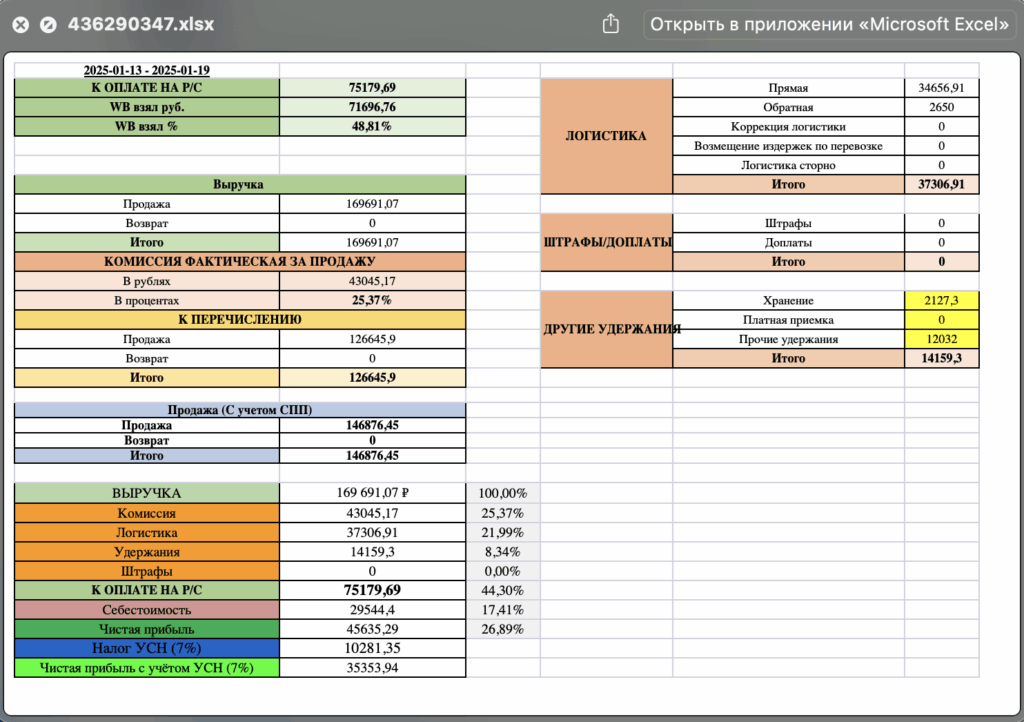
Task: Select the 'Платная приемка' label cell
Action: 788,320
